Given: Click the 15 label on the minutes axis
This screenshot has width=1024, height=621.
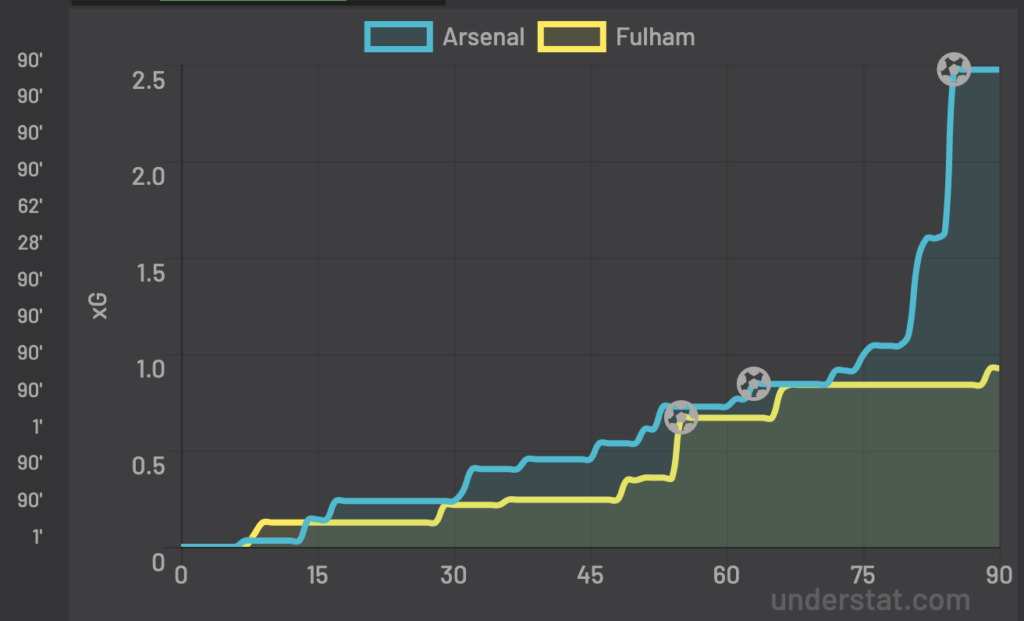Looking at the screenshot, I should click(317, 575).
